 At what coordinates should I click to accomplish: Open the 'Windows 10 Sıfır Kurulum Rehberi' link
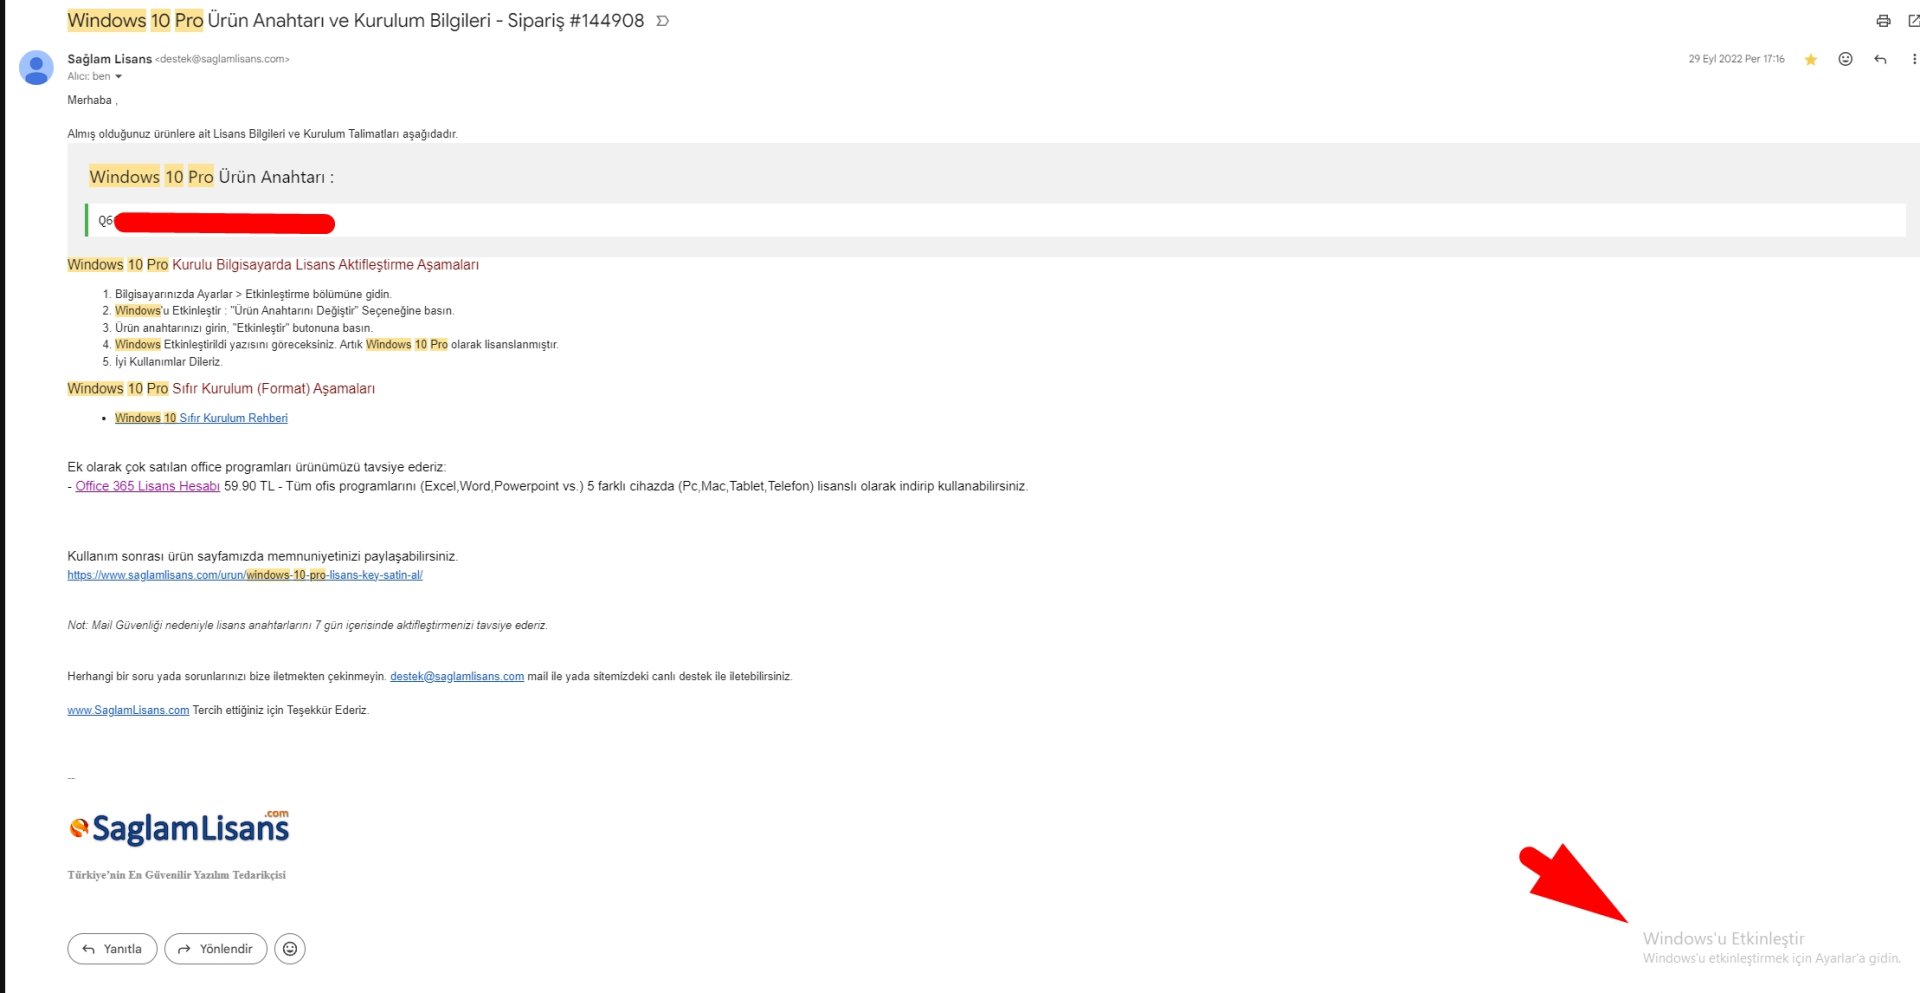(x=201, y=418)
